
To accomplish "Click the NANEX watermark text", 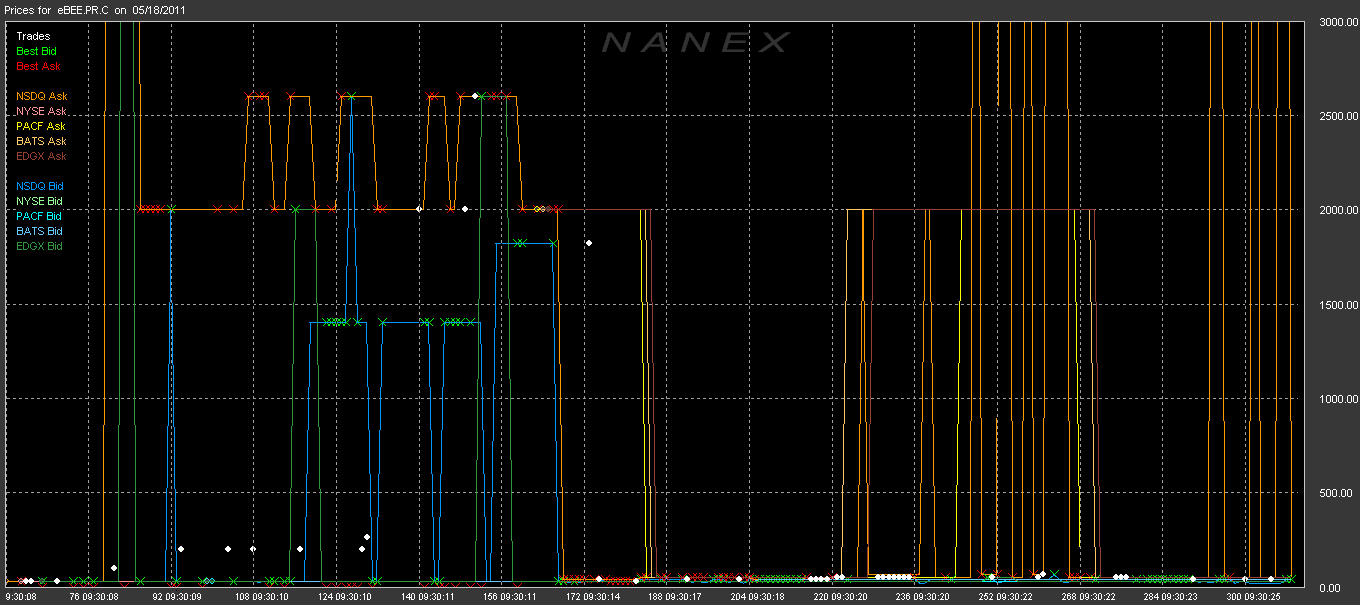I will 695,42.
